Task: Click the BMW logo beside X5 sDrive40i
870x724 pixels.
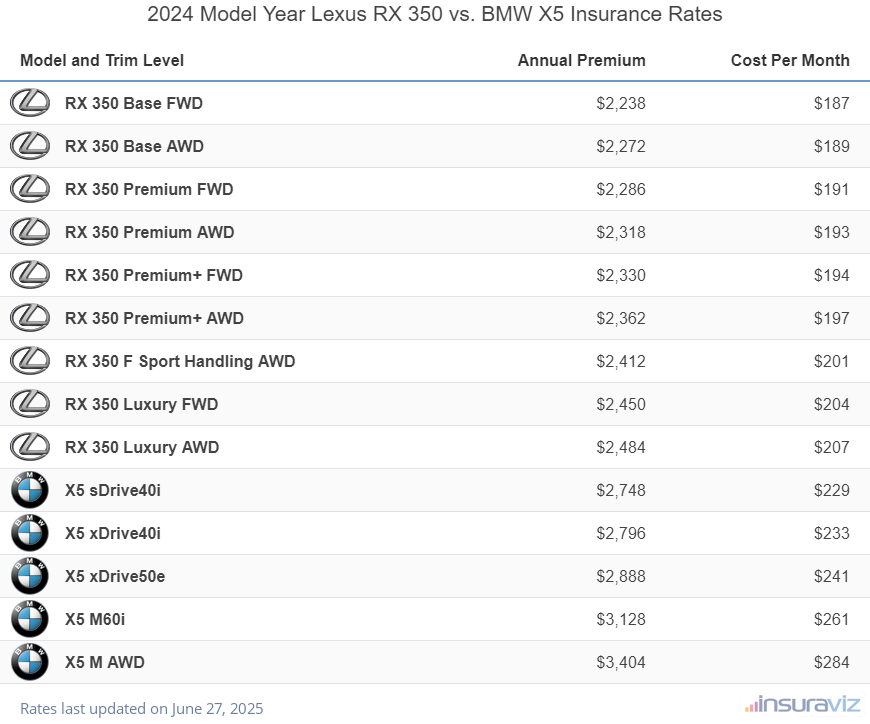Action: pyautogui.click(x=30, y=490)
